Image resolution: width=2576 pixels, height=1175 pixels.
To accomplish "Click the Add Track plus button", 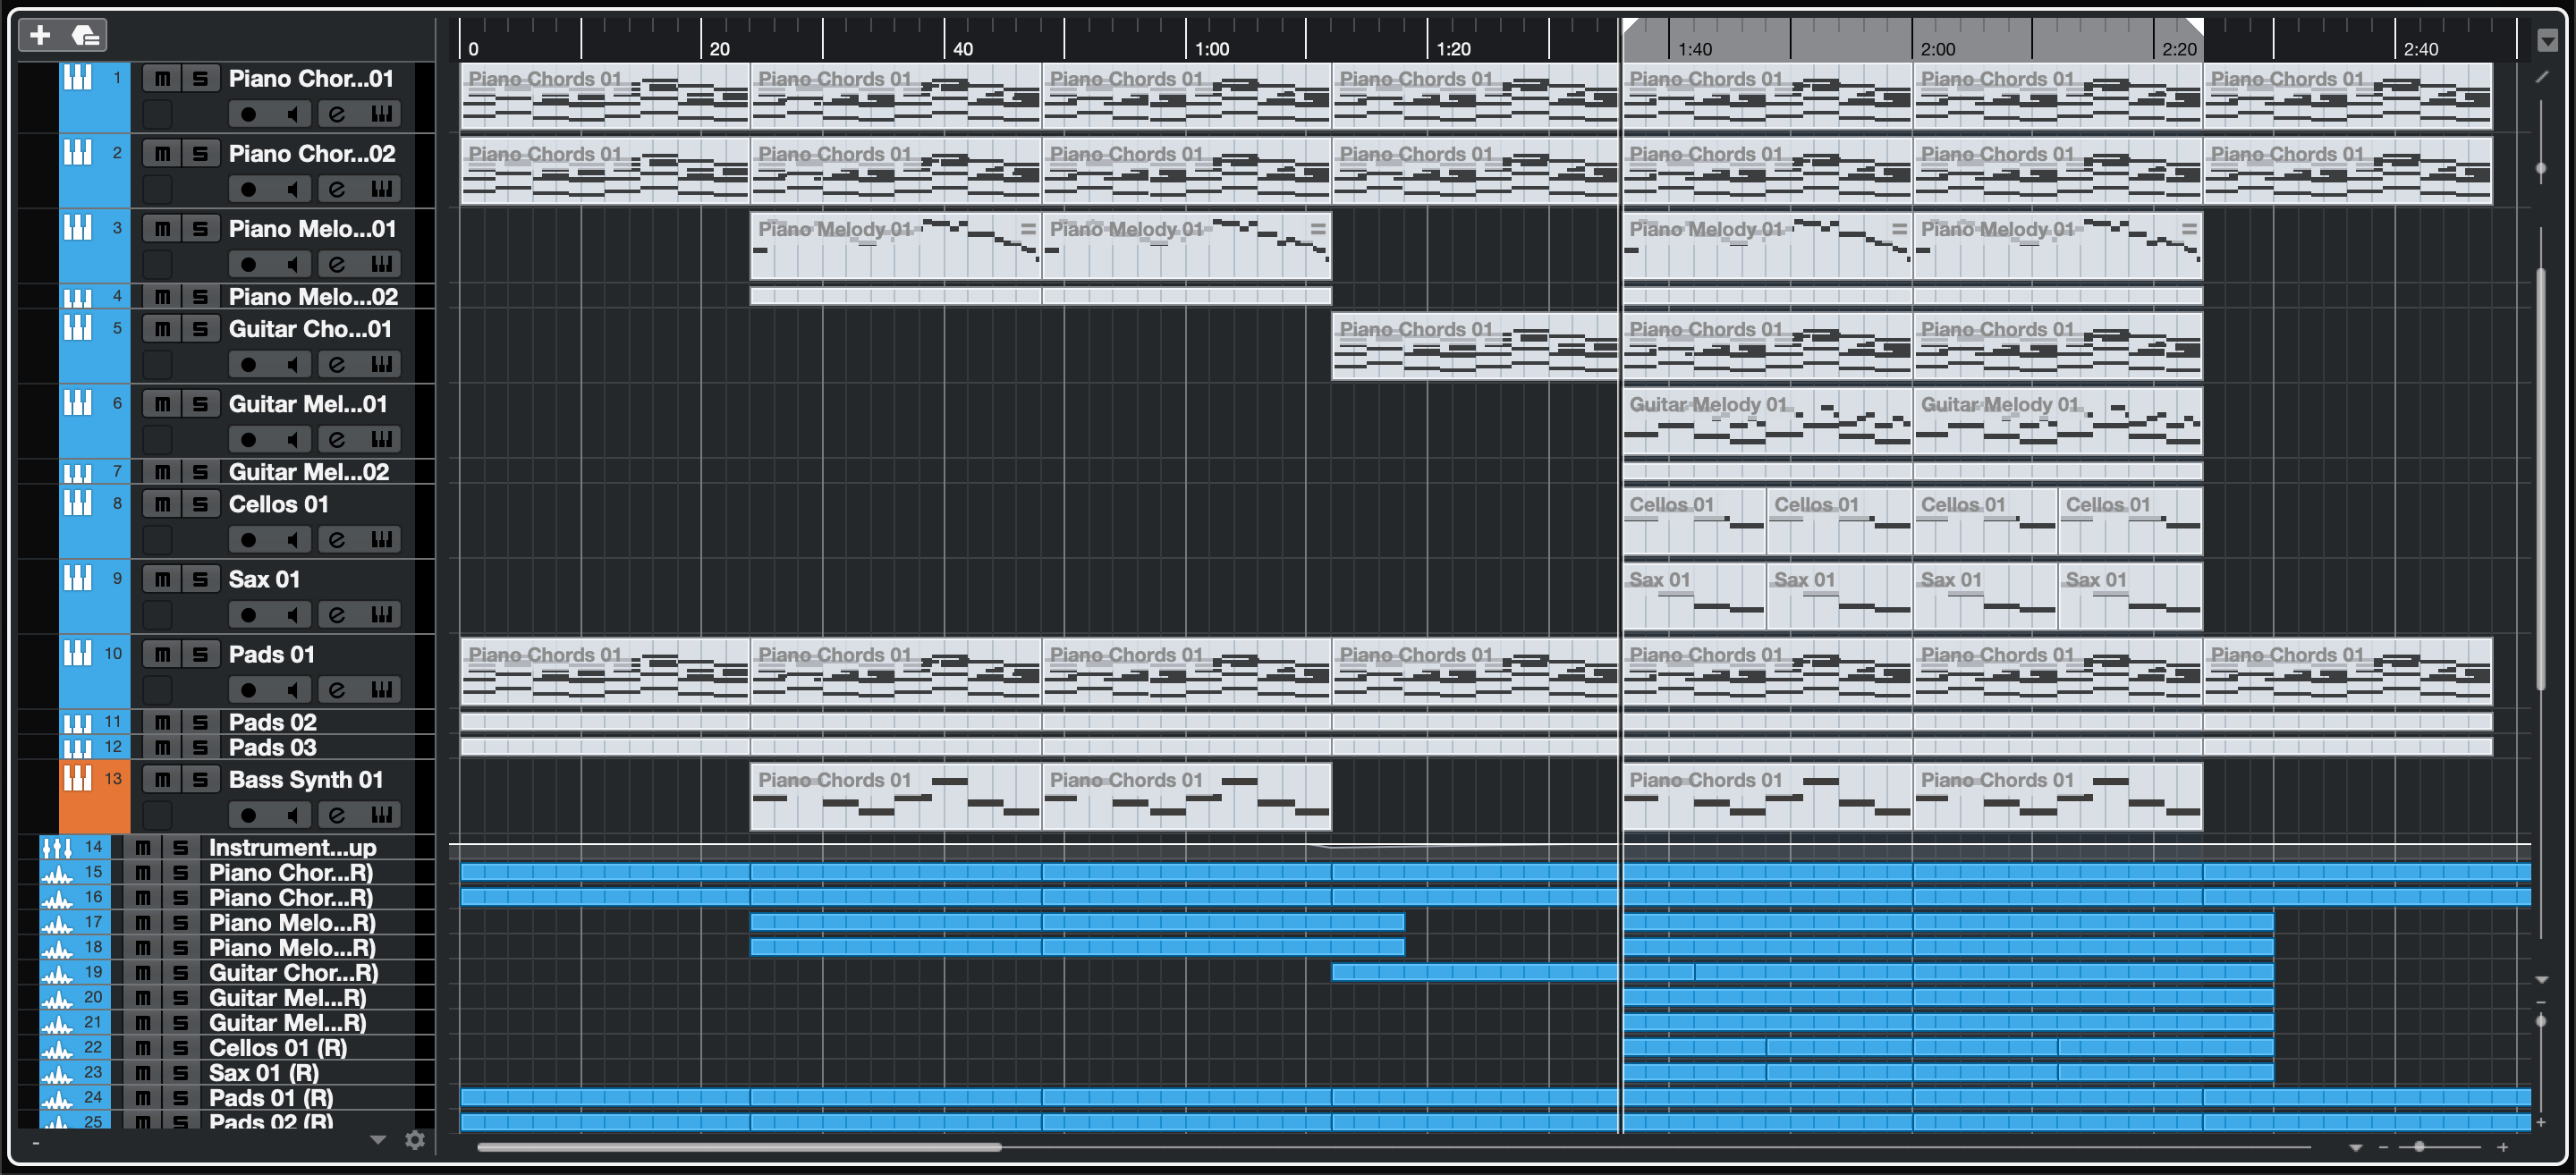I will (40, 36).
